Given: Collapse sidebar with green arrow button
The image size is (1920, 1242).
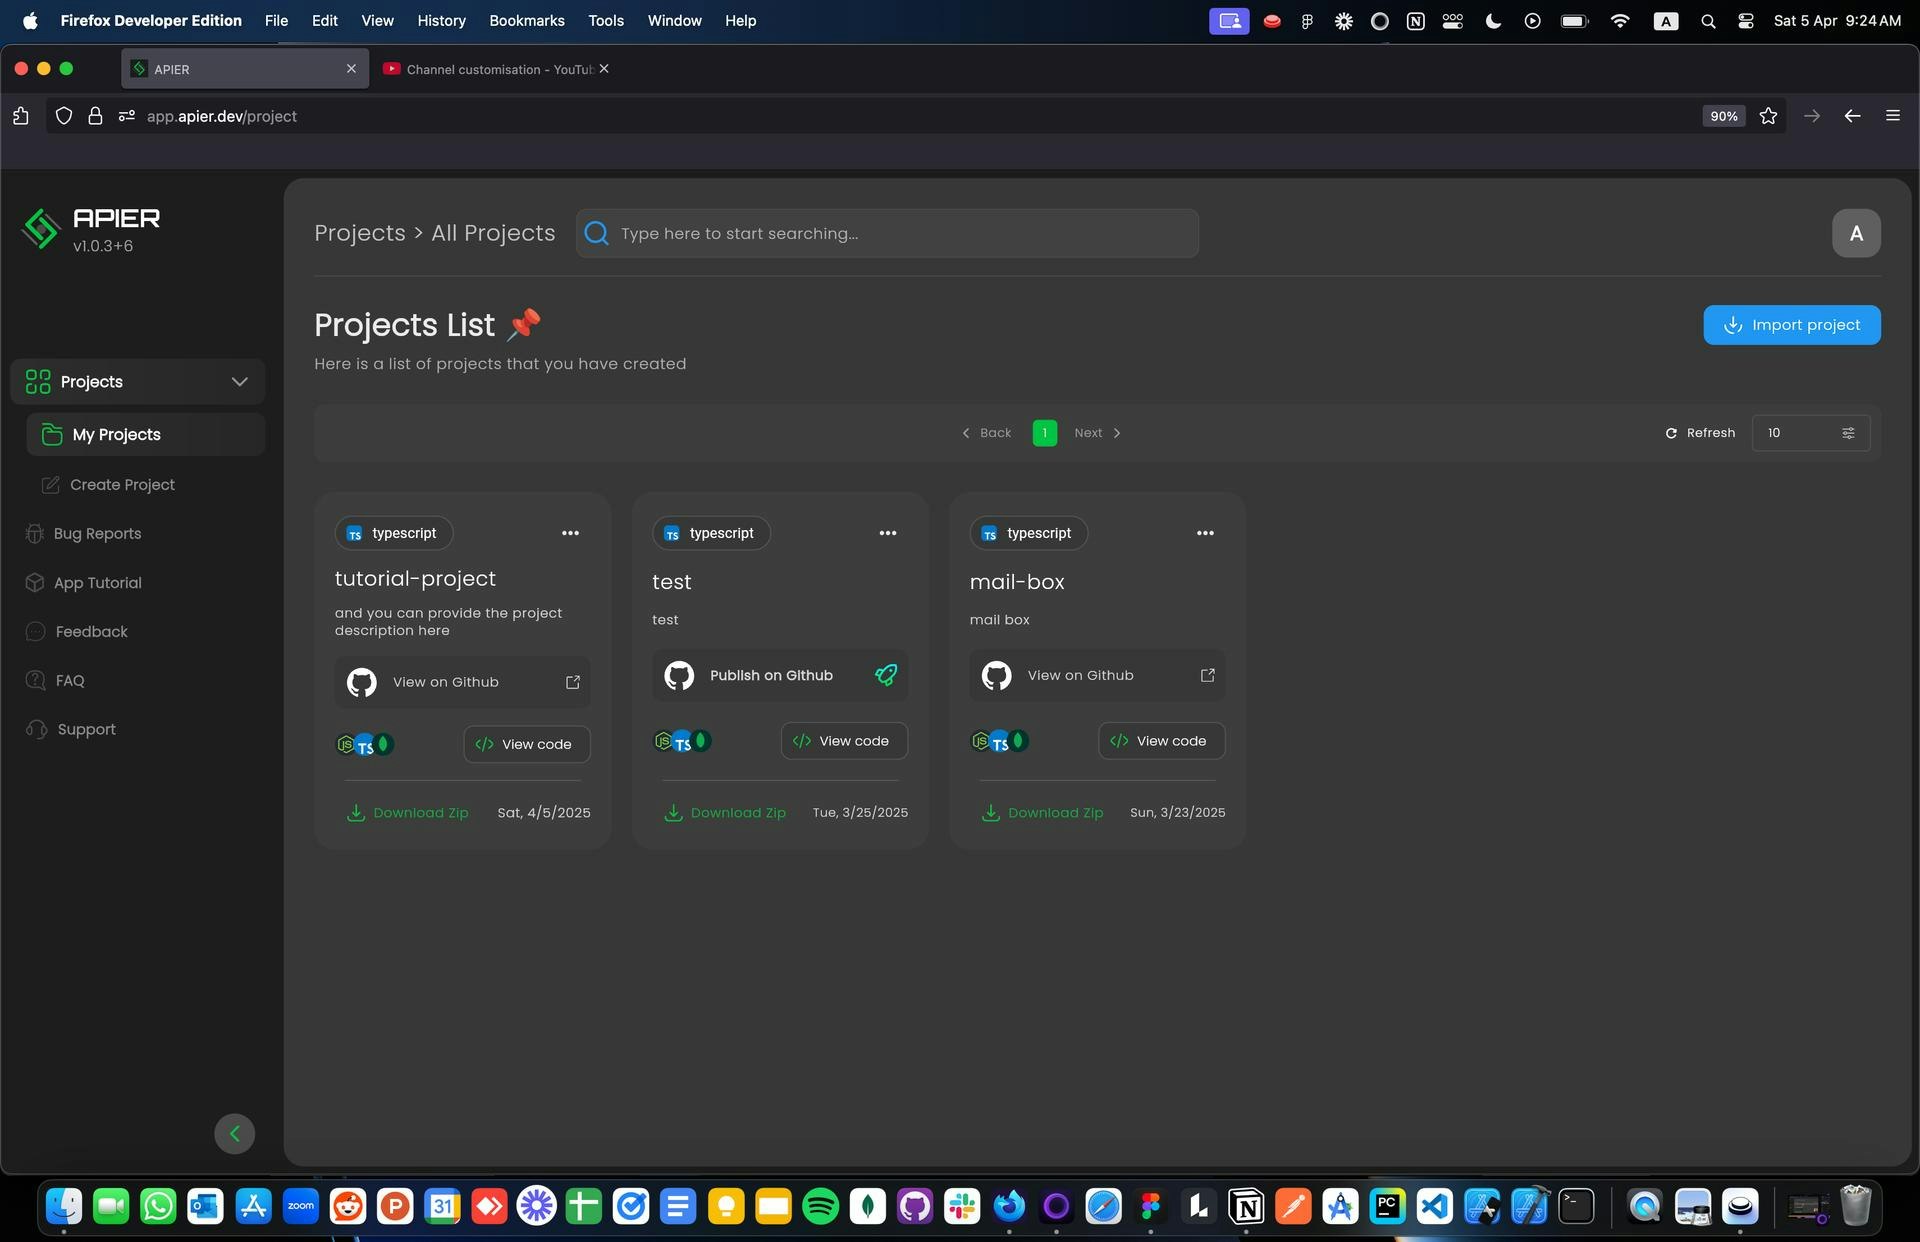Looking at the screenshot, I should tap(234, 1134).
